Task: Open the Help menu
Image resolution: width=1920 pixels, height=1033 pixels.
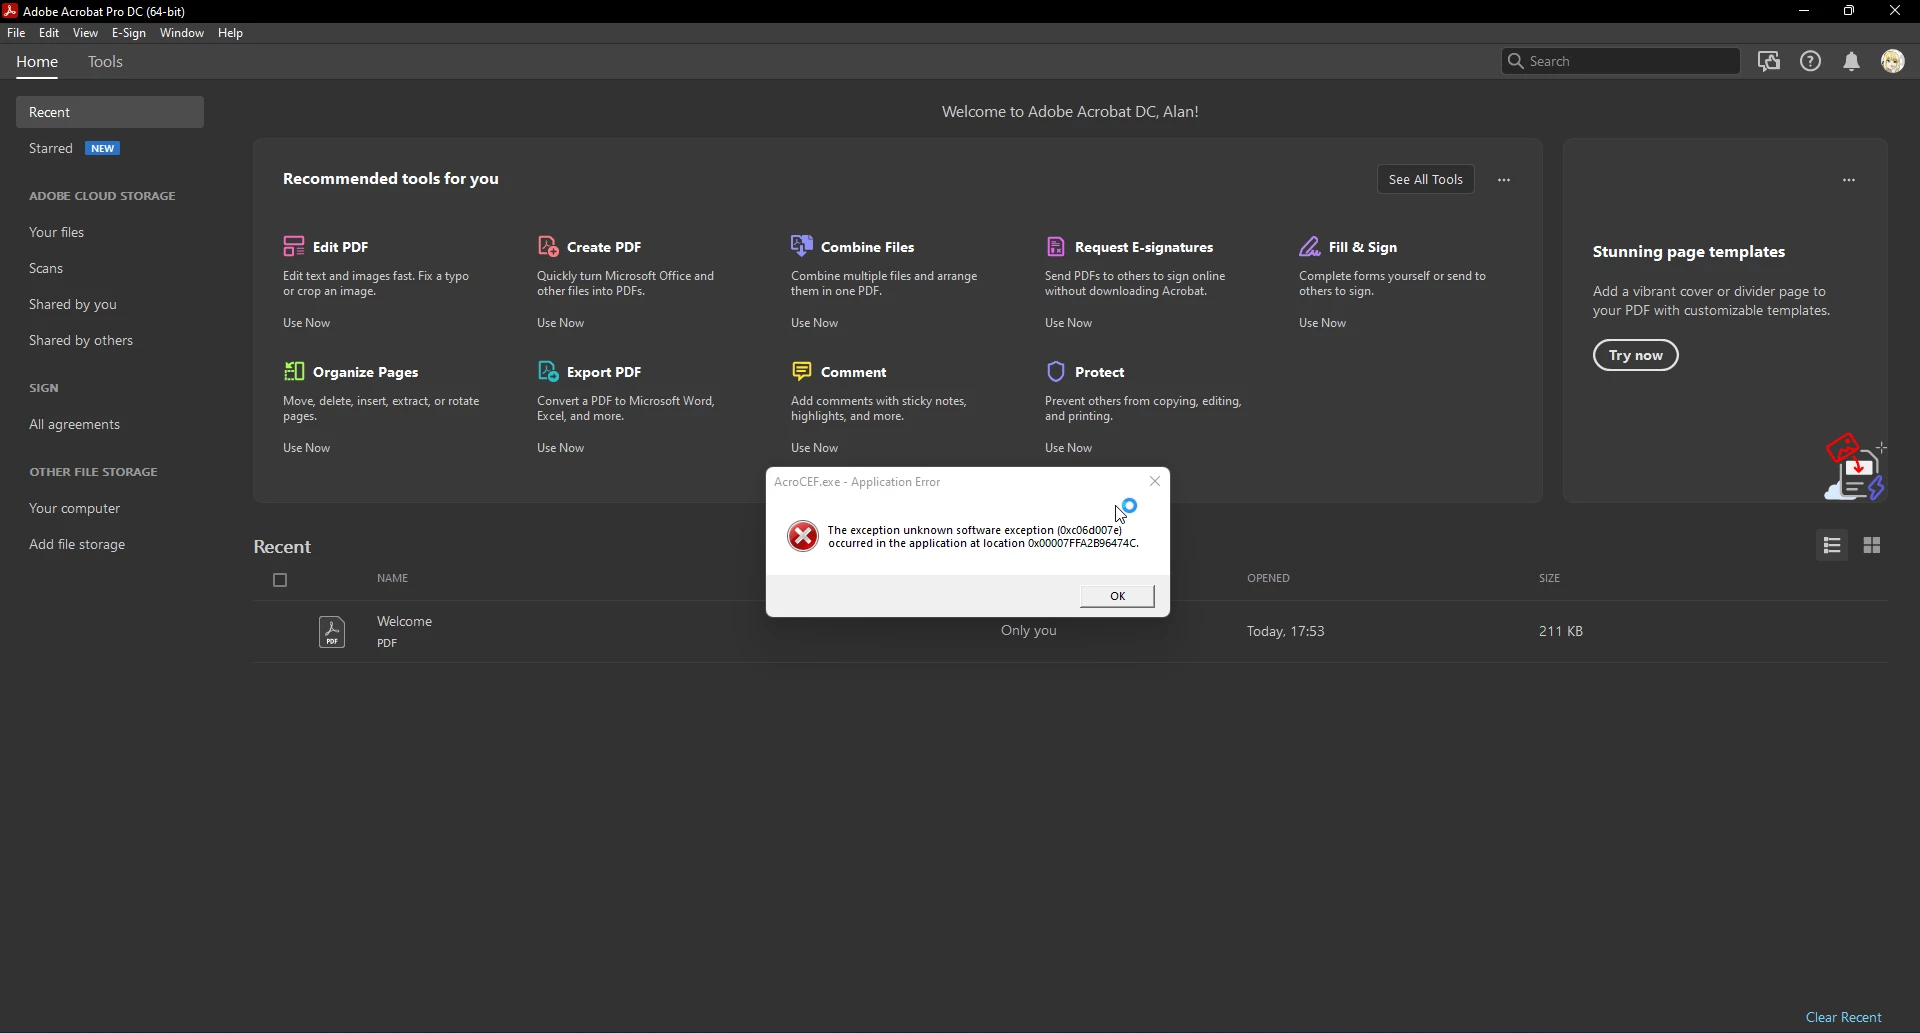Action: tap(230, 33)
